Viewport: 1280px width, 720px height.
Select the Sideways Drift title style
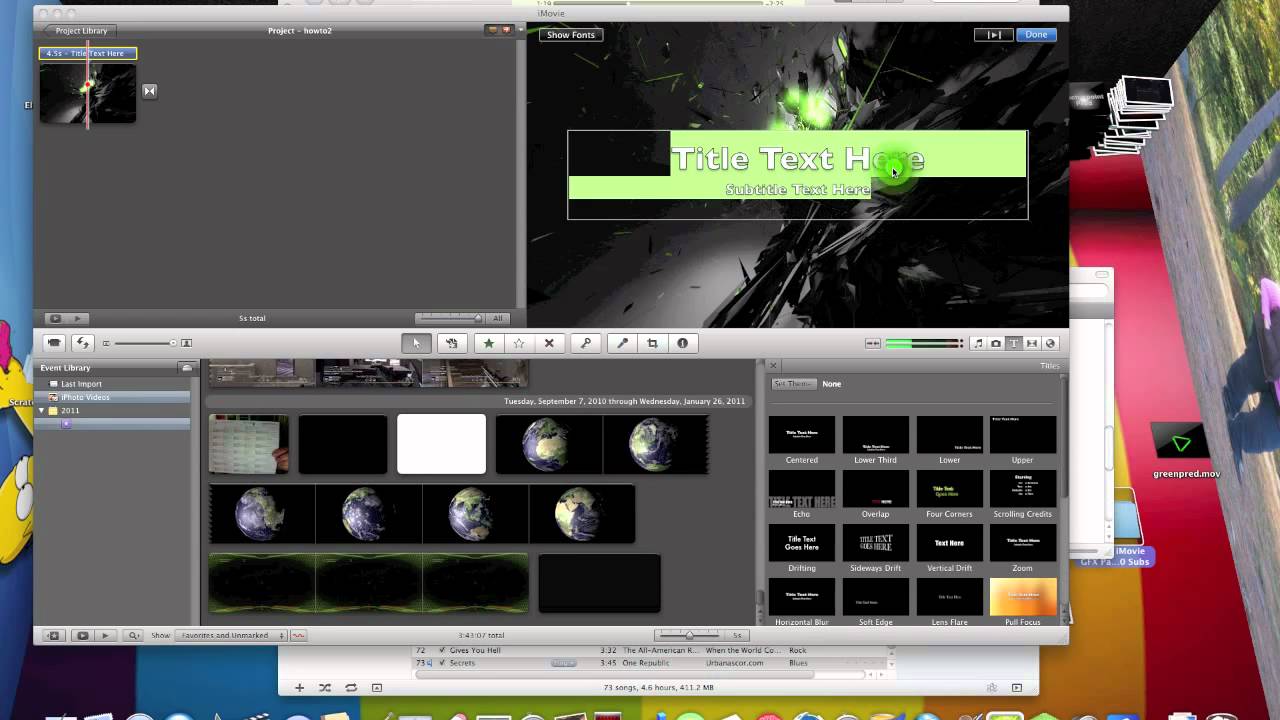click(x=875, y=548)
